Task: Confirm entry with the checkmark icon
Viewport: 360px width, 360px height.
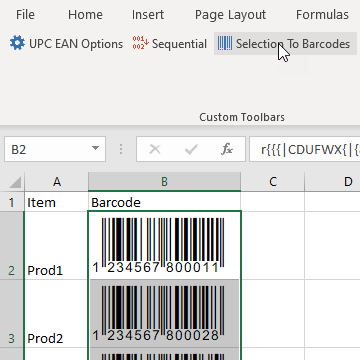Action: coord(191,150)
